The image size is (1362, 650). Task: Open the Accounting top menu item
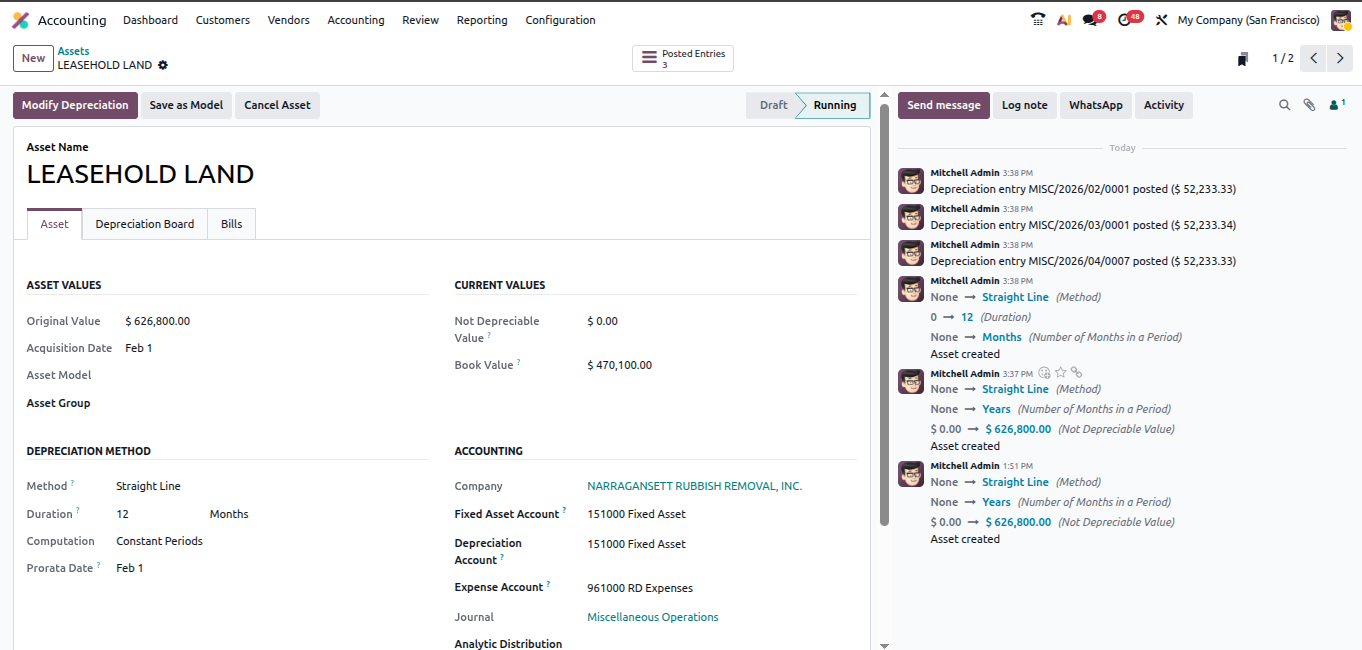pos(356,20)
